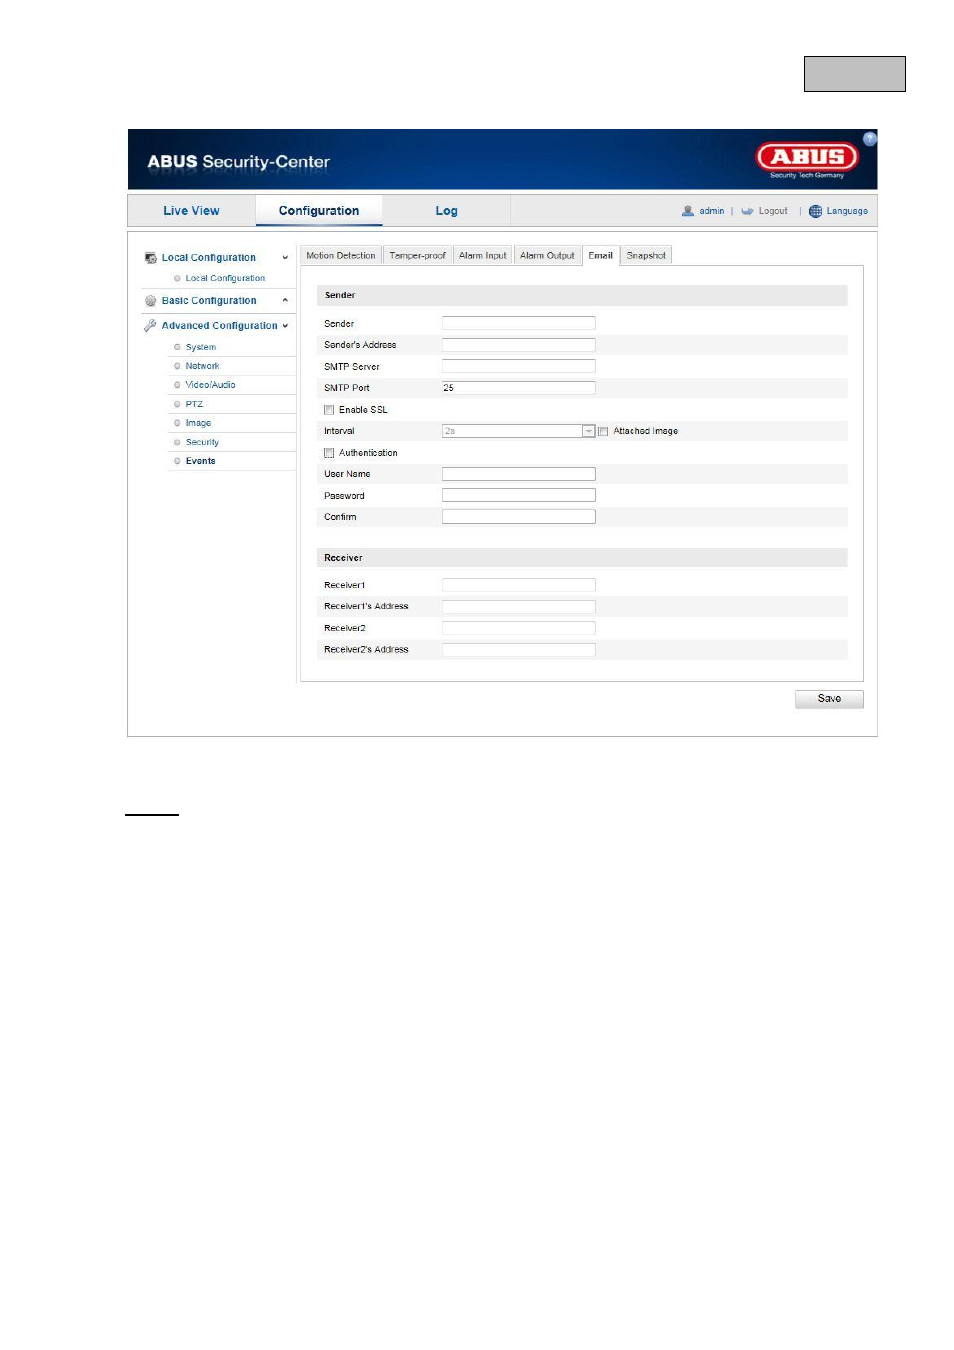954x1350 pixels.
Task: Click the Advanced Configuration section header
Action: click(x=220, y=326)
